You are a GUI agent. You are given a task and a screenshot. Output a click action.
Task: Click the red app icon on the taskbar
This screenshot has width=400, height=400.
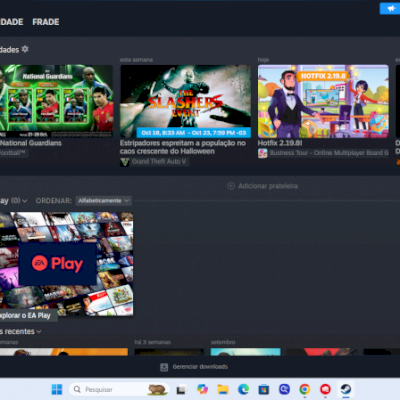(325, 389)
